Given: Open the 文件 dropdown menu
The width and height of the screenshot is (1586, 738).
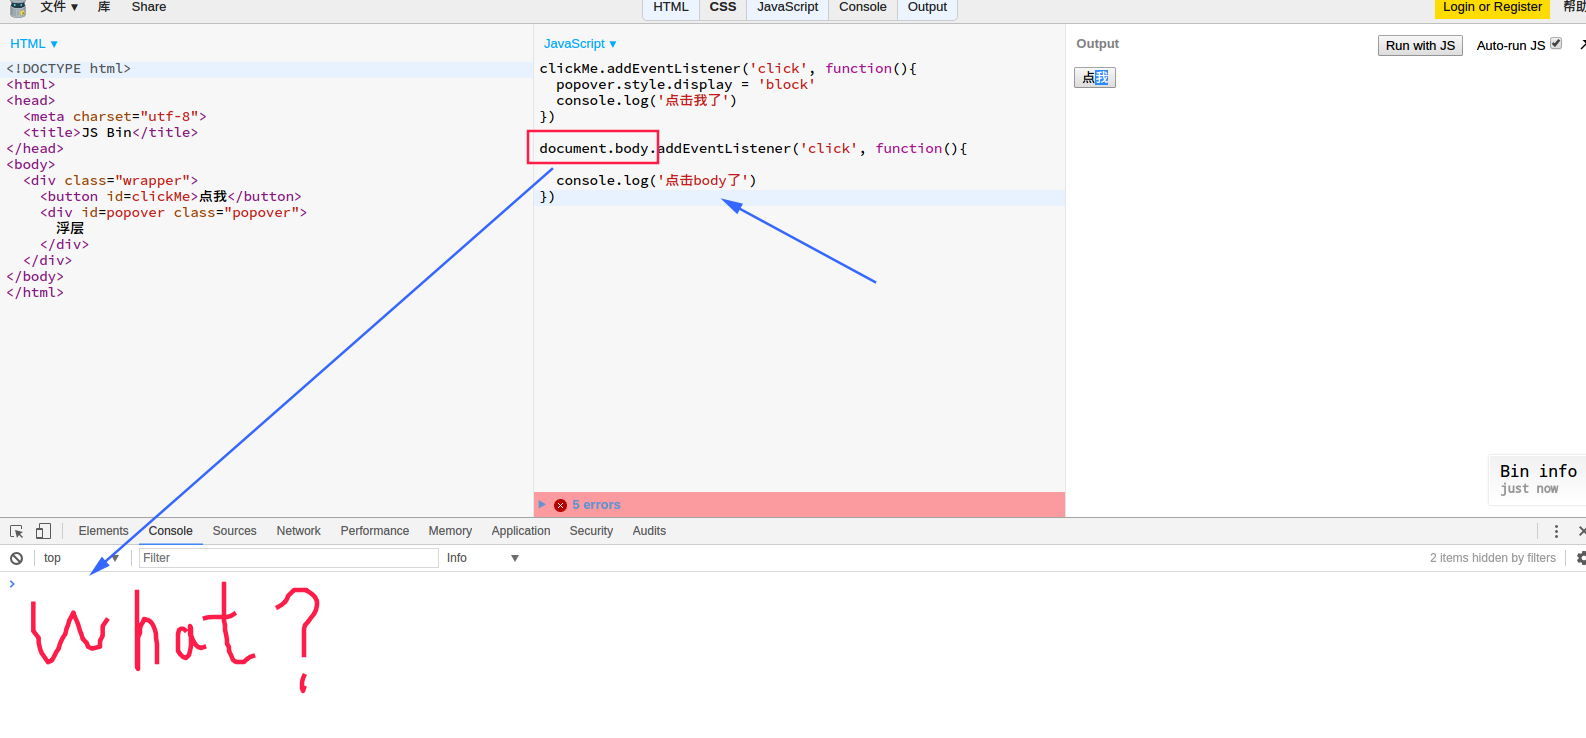Looking at the screenshot, I should 59,7.
